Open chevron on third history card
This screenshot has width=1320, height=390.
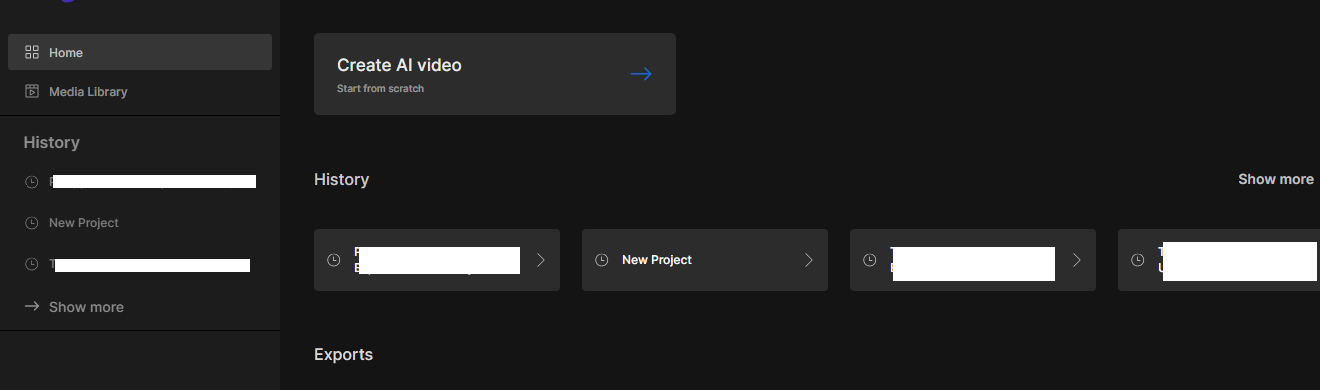(1077, 260)
